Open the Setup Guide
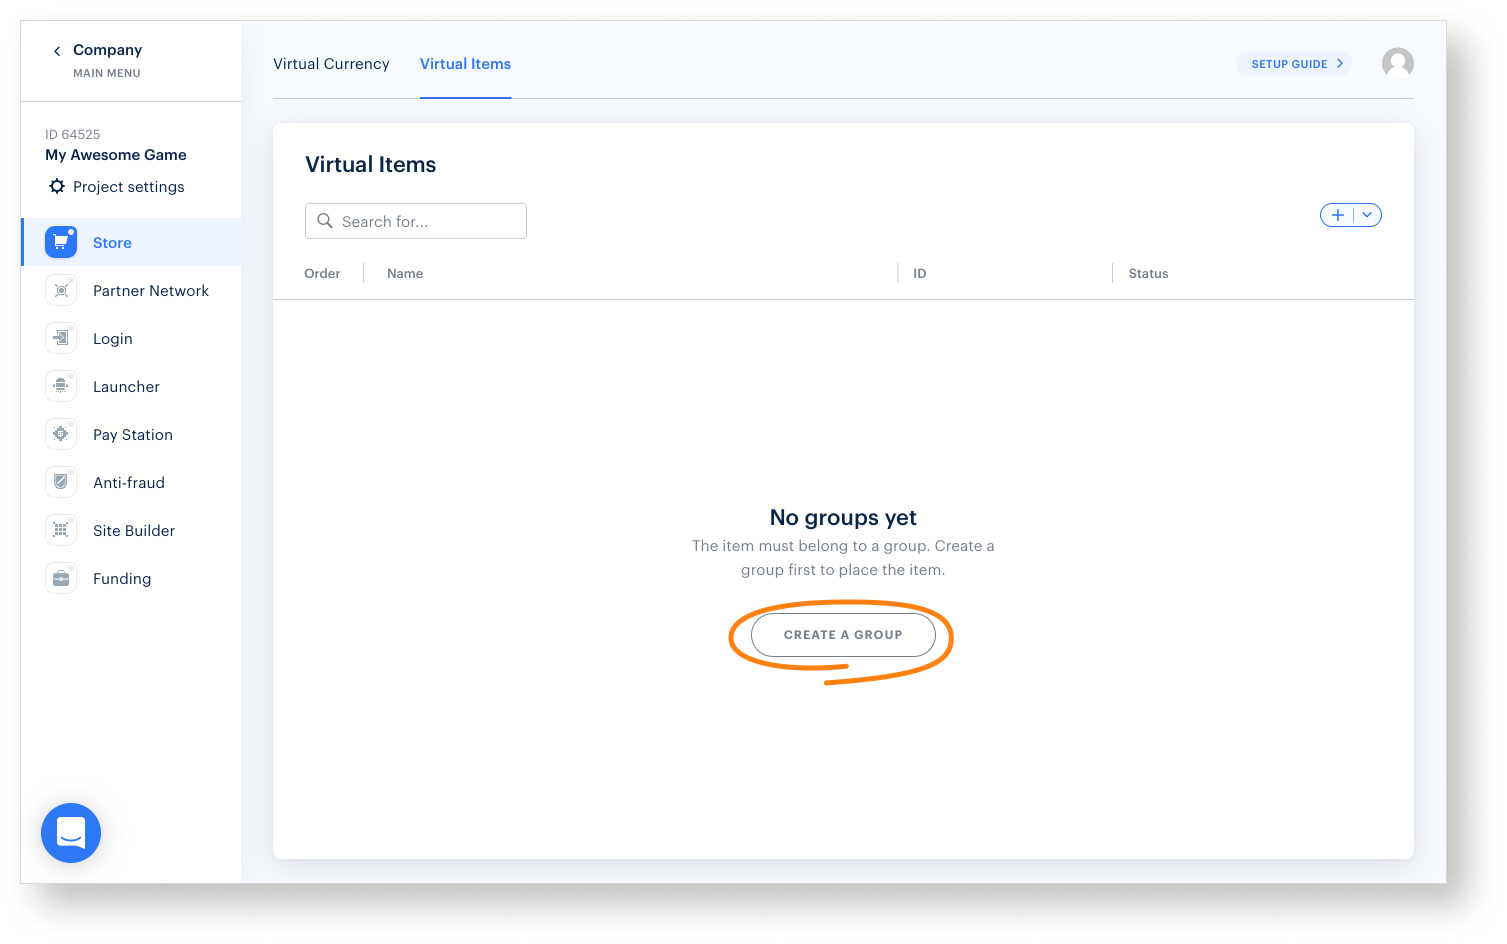1507x944 pixels. click(1295, 64)
